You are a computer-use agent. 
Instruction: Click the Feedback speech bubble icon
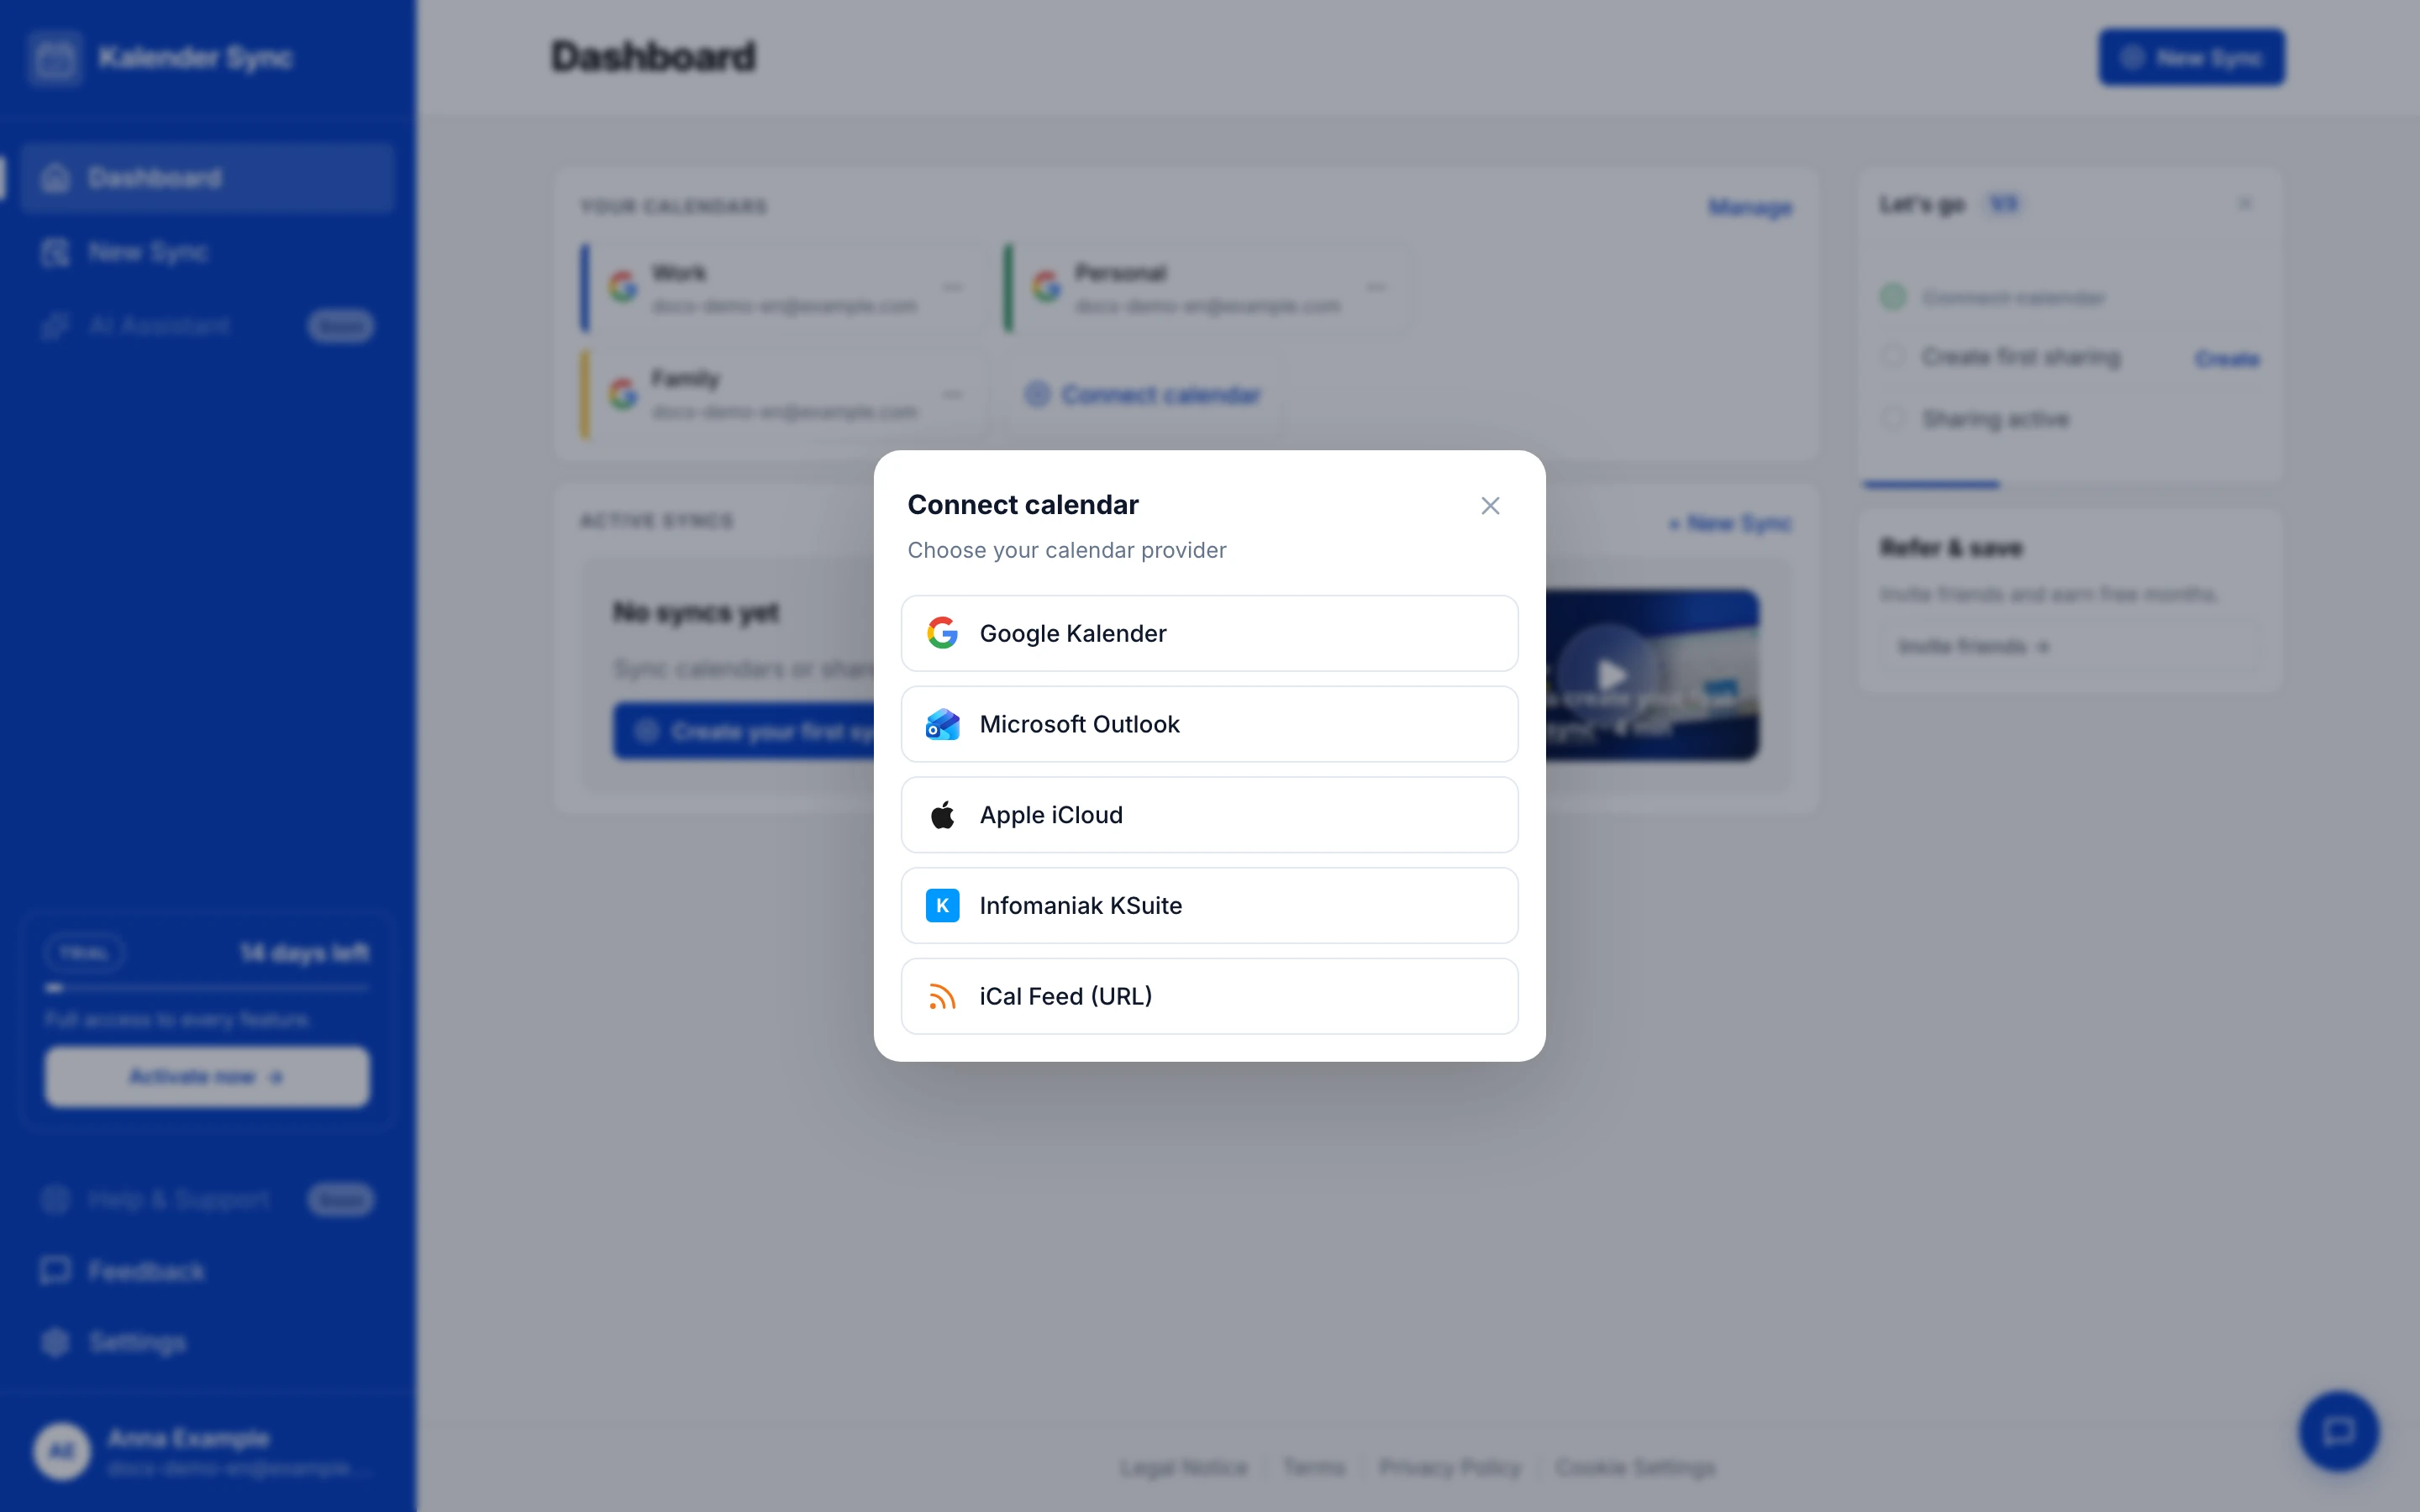[x=56, y=1271]
